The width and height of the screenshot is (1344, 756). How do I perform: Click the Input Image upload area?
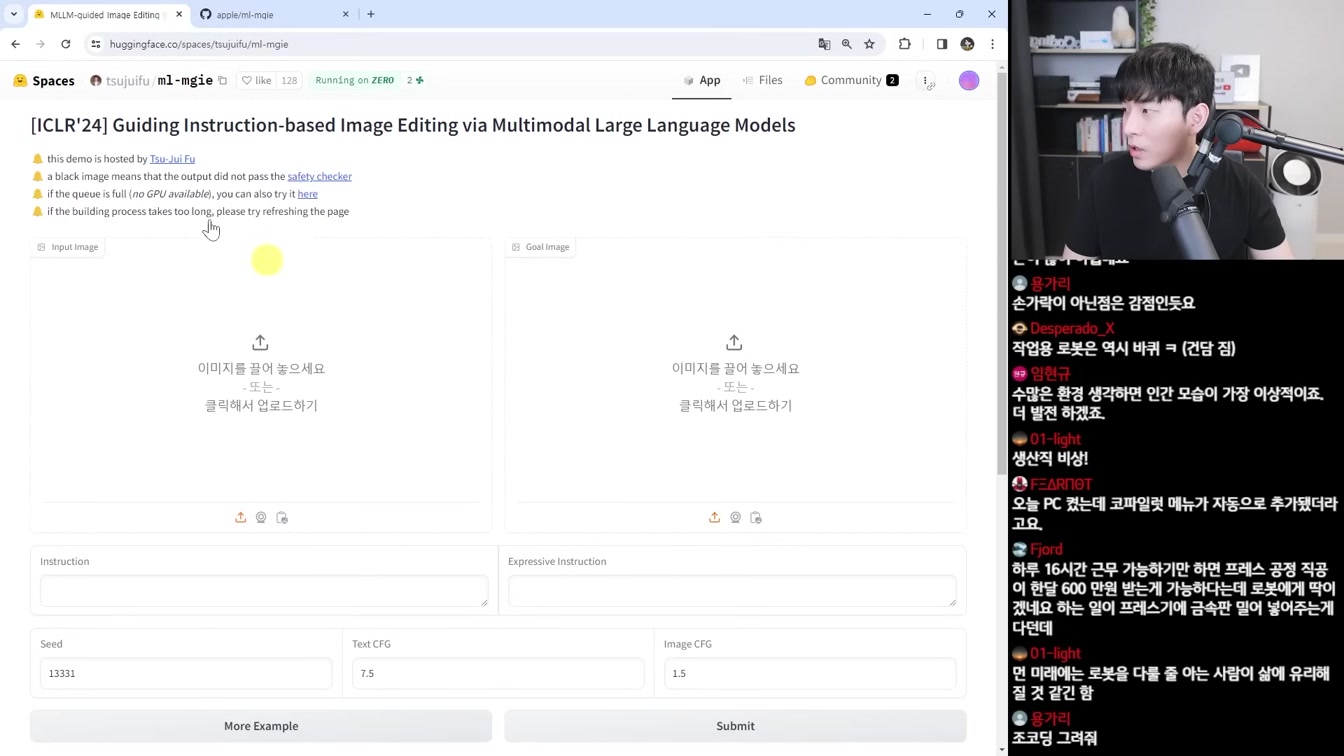tap(261, 375)
